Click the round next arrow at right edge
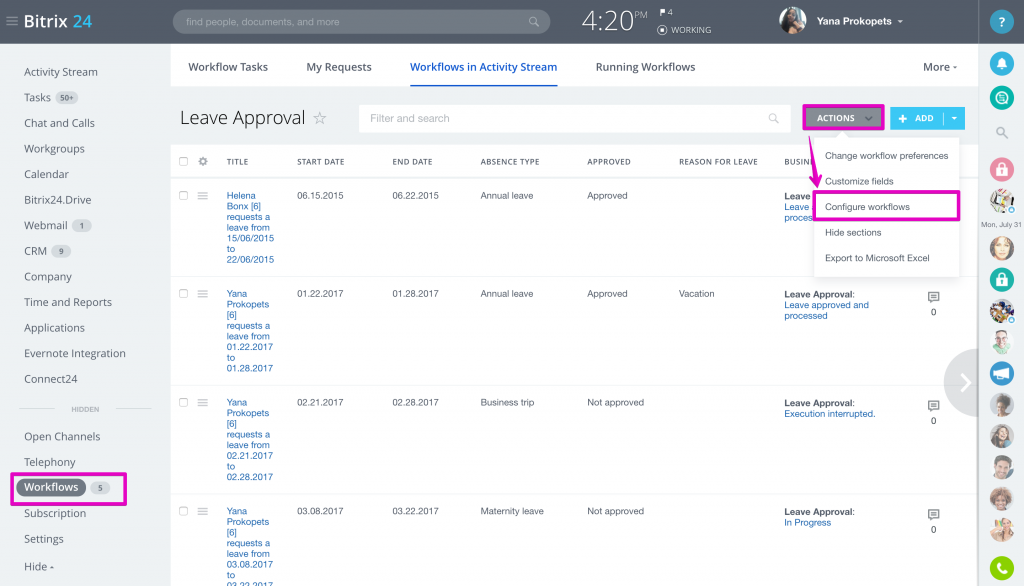The height and width of the screenshot is (586, 1024). (962, 382)
